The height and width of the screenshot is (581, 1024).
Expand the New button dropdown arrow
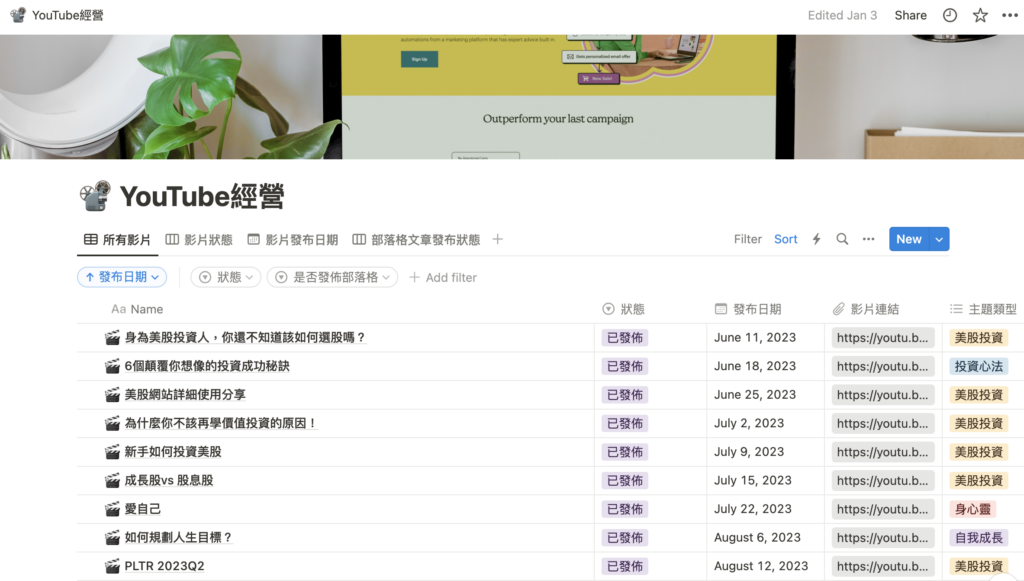pyautogui.click(x=939, y=239)
